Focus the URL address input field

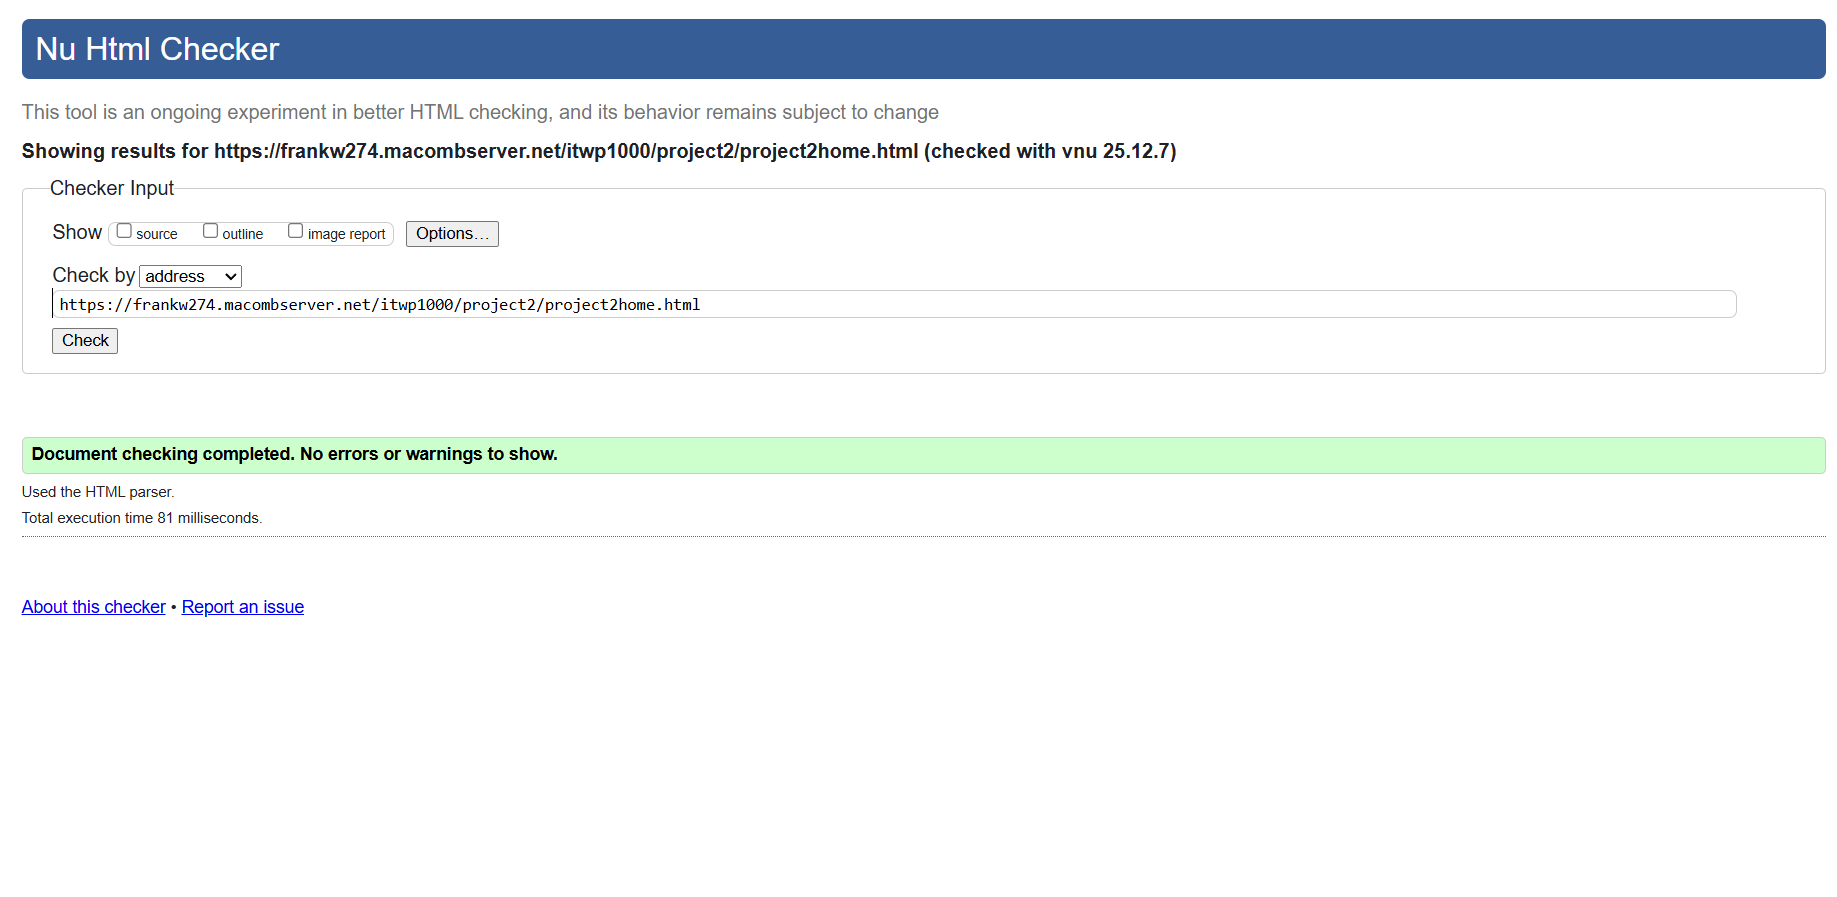(893, 305)
